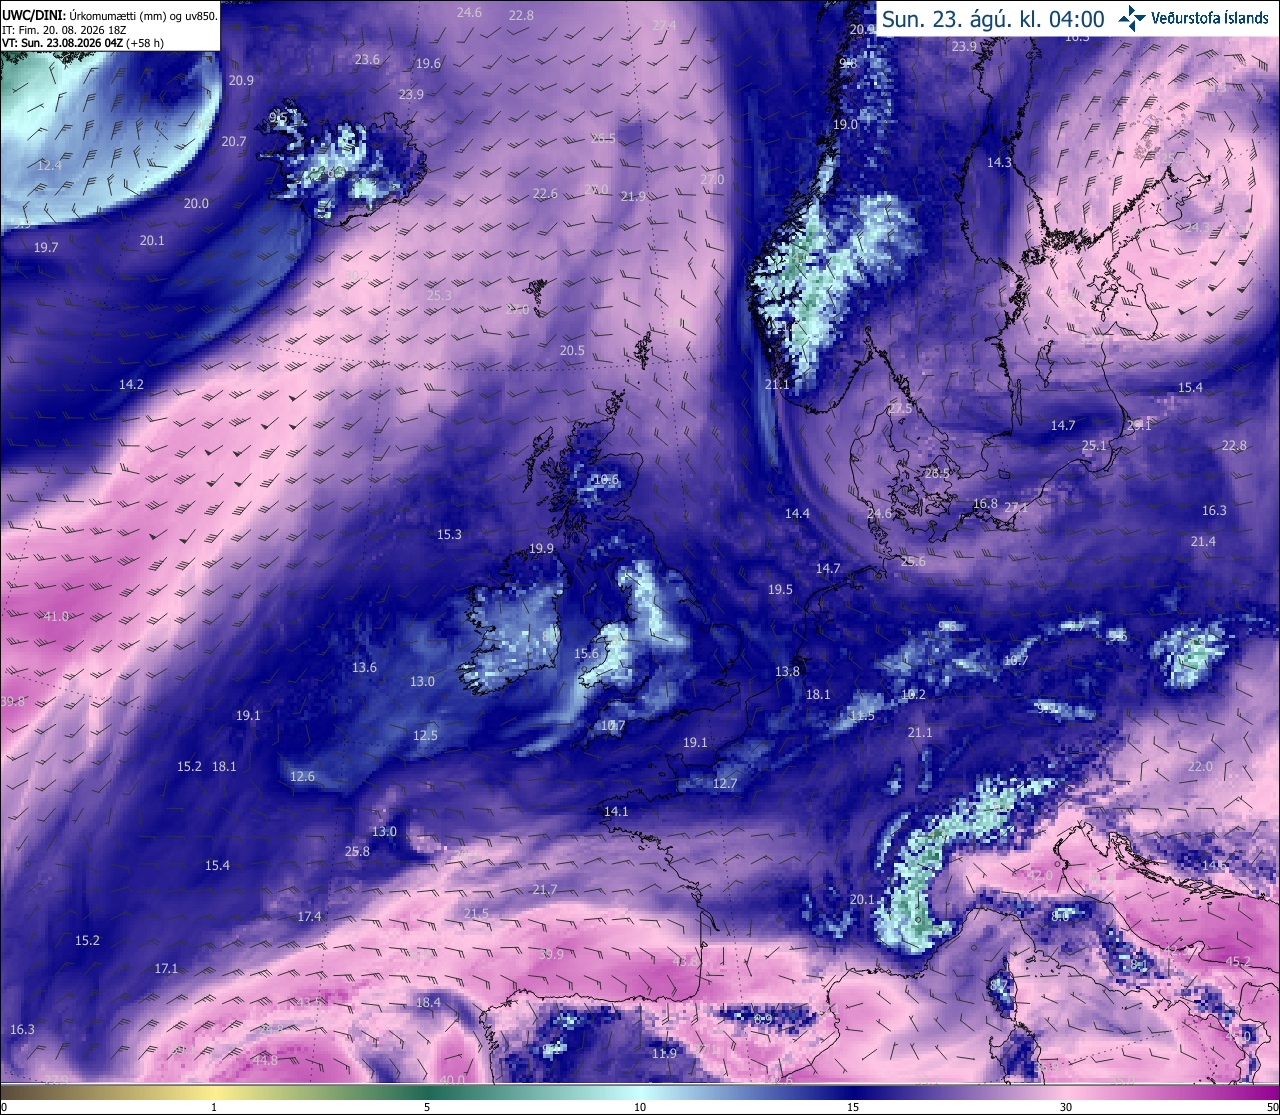Click the IT initial time line in header
1280x1115 pixels.
[64, 30]
